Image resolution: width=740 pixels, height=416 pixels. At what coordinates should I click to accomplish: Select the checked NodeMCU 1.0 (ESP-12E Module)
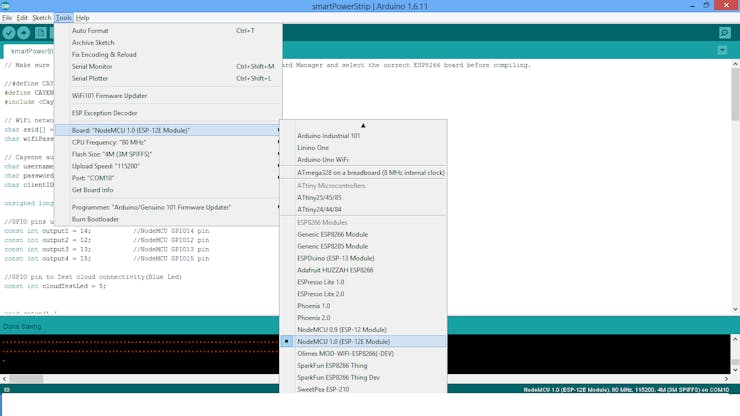coord(363,341)
